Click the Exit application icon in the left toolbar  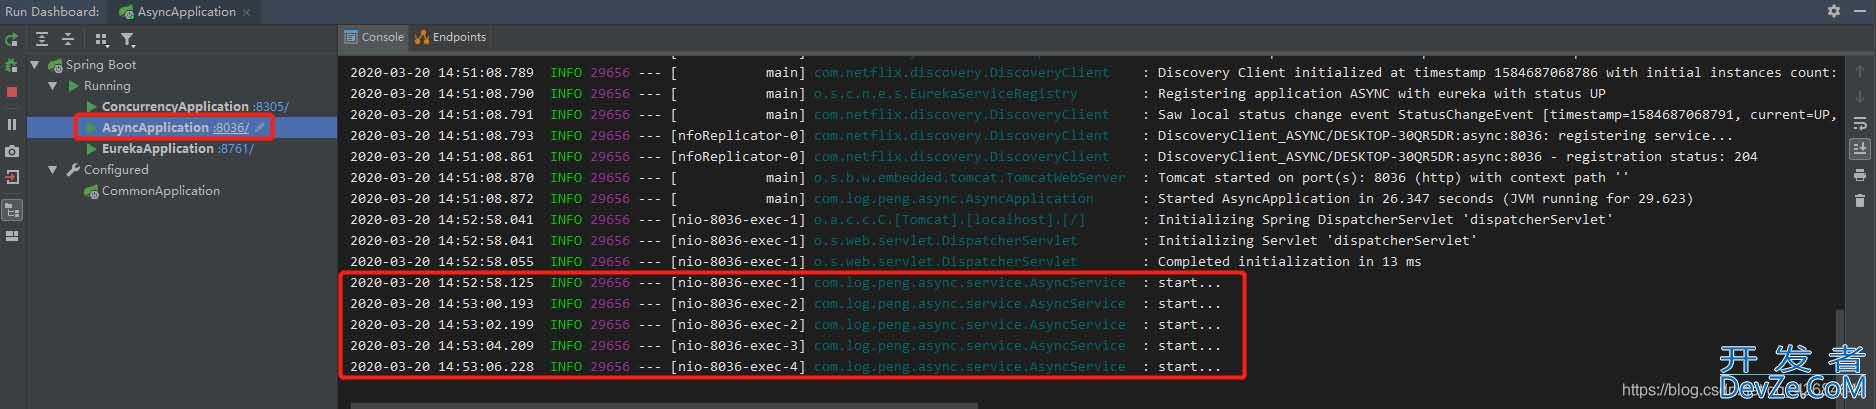(x=12, y=177)
